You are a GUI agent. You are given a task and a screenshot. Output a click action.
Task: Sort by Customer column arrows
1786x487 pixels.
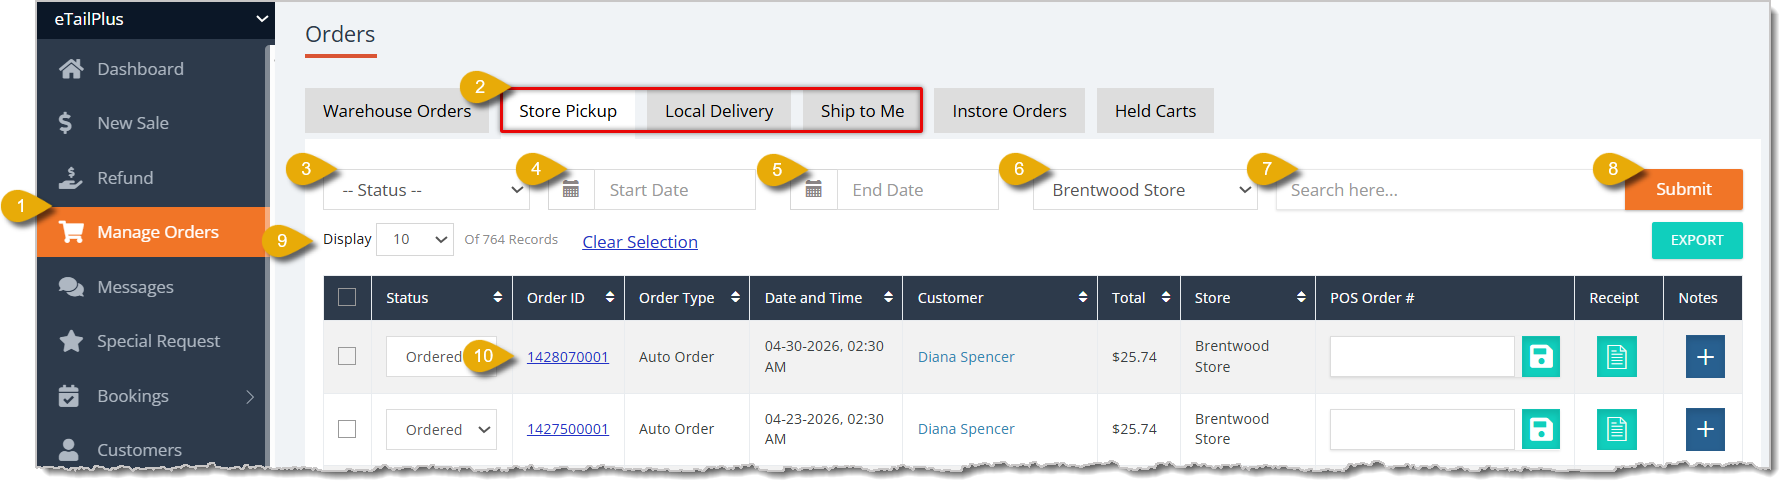(1083, 298)
